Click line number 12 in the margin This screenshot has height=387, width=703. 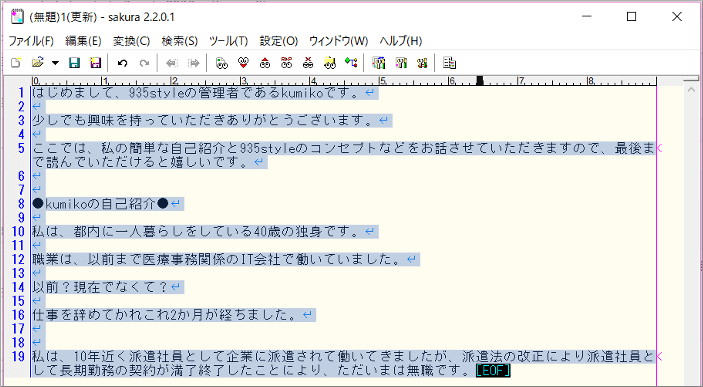coord(18,259)
